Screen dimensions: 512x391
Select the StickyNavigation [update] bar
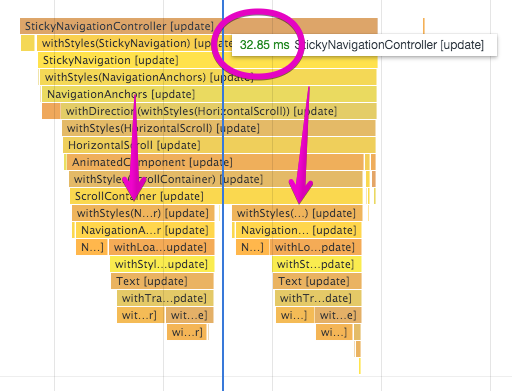point(207,60)
